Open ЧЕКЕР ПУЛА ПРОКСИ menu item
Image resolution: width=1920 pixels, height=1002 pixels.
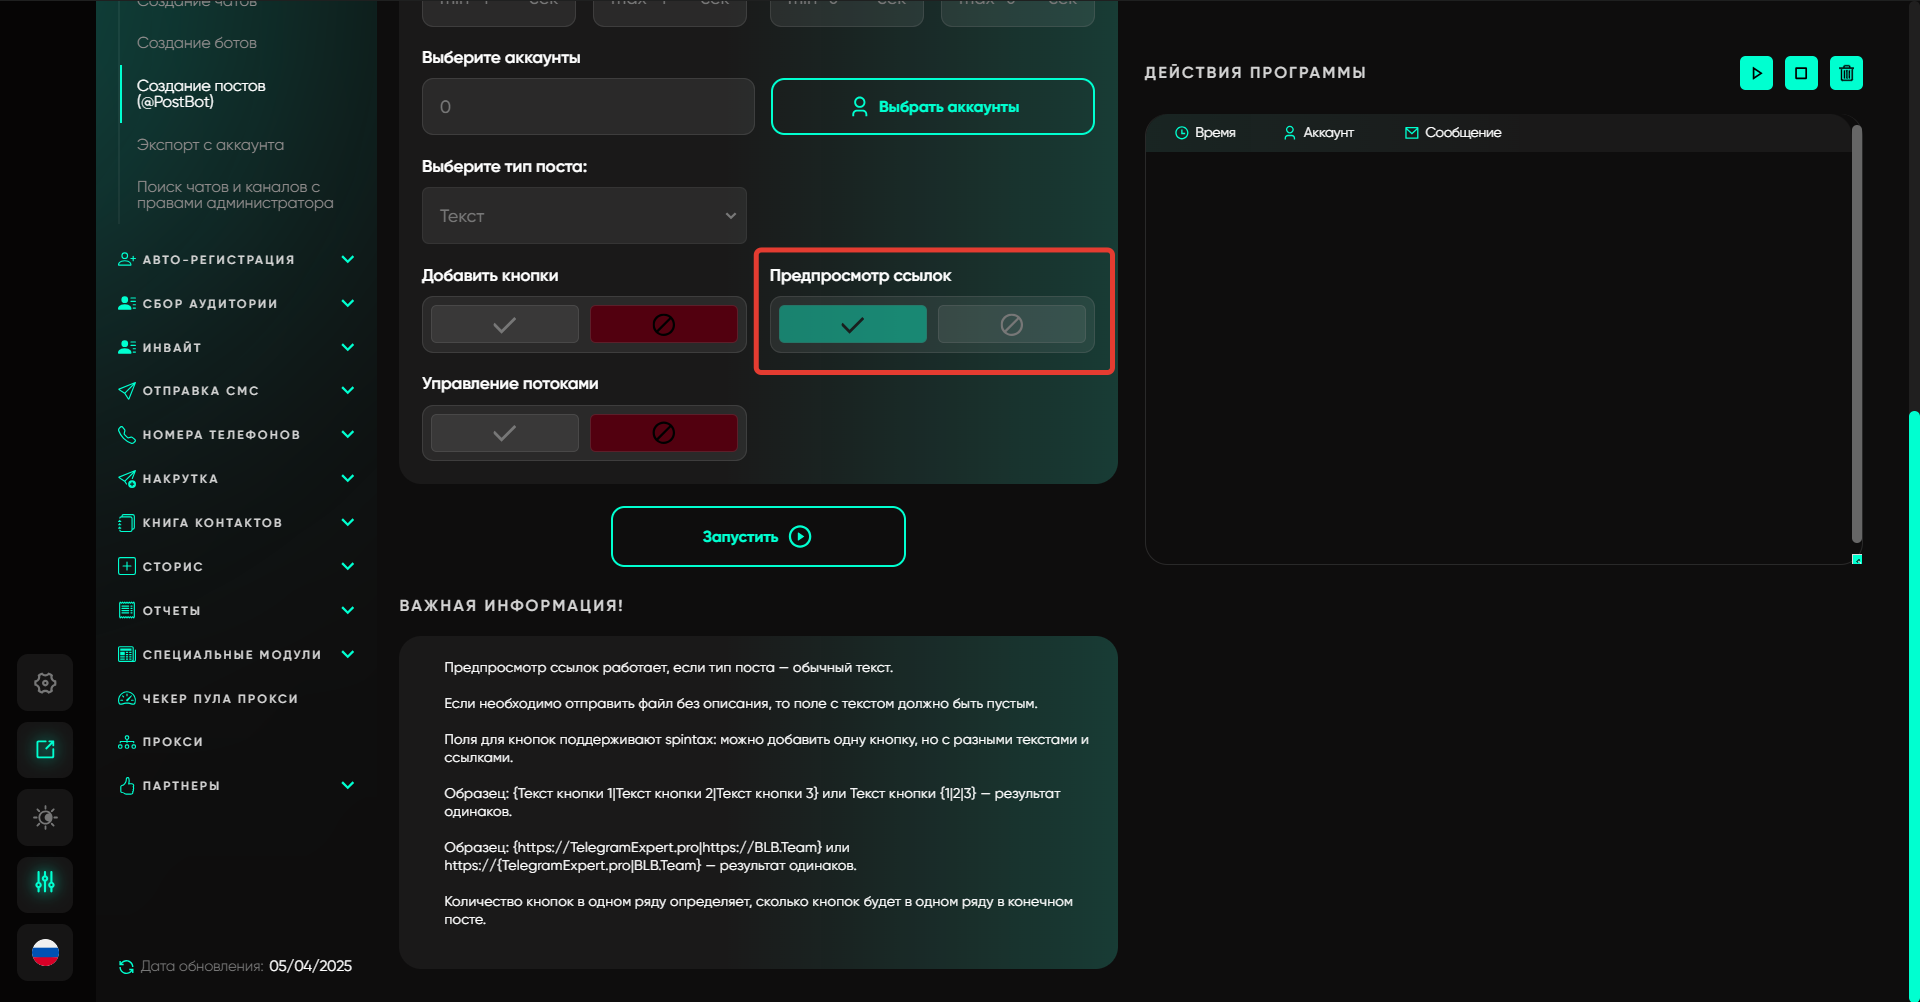click(x=220, y=699)
